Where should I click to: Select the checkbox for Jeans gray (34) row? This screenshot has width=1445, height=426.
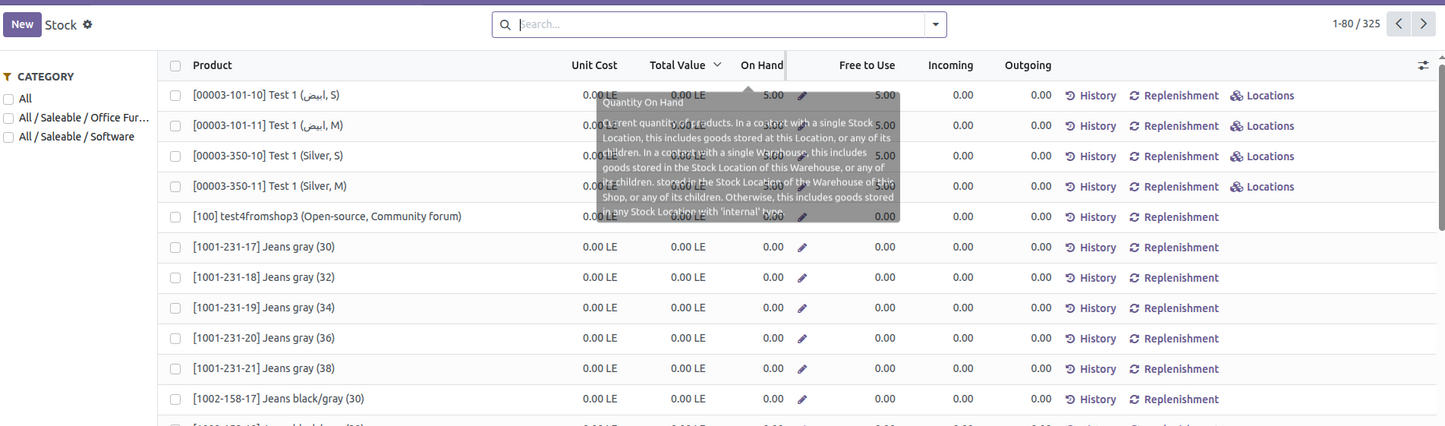[175, 308]
